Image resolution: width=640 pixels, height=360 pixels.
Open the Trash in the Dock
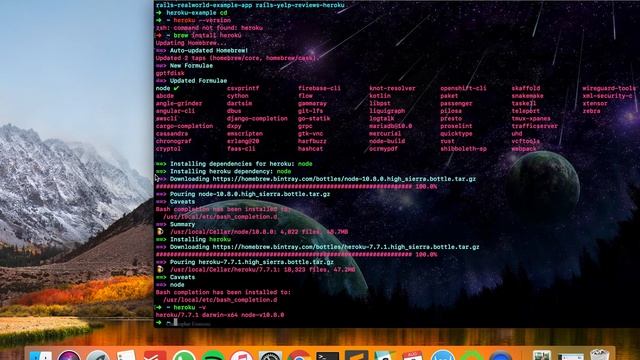[600, 355]
